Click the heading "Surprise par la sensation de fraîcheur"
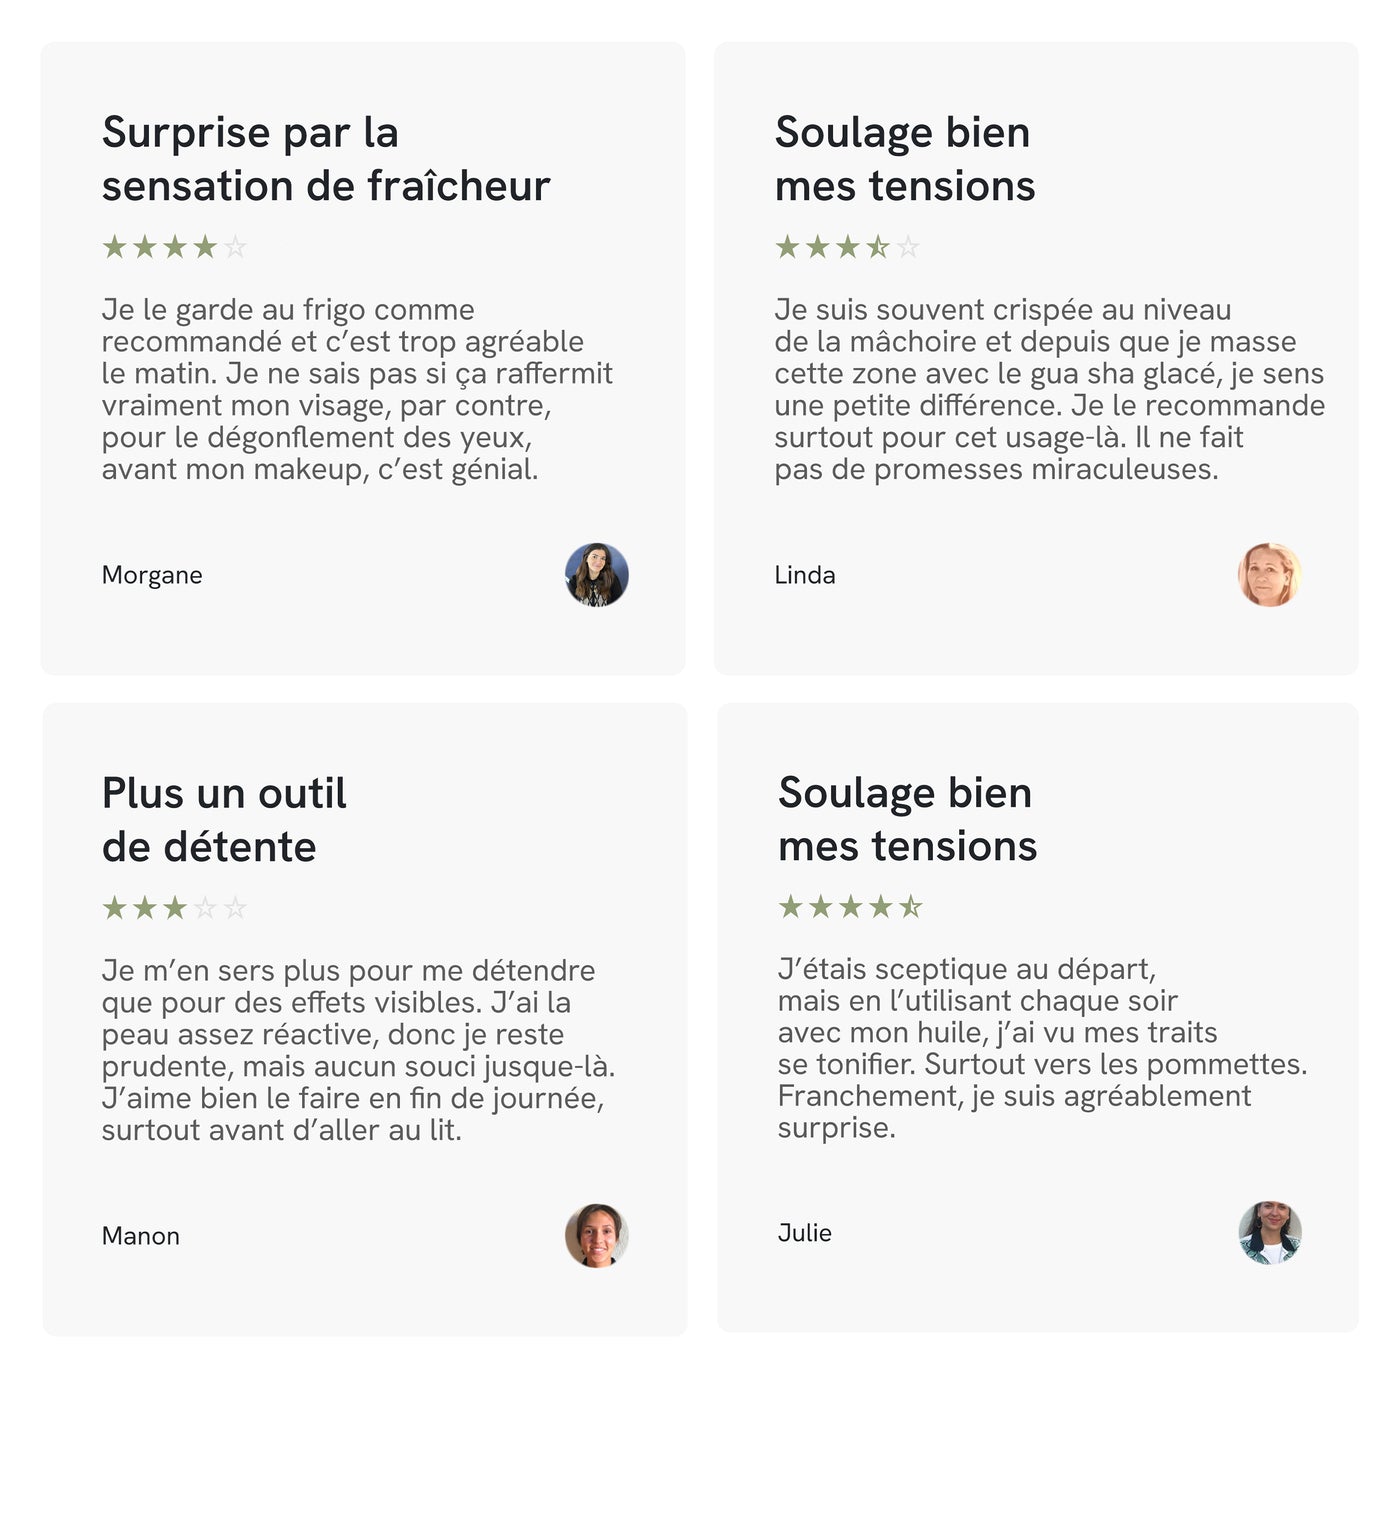The height and width of the screenshot is (1523, 1400). [x=326, y=159]
